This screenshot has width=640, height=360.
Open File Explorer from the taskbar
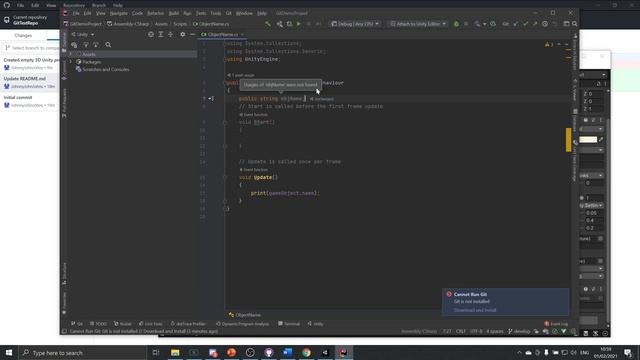(x=175, y=353)
